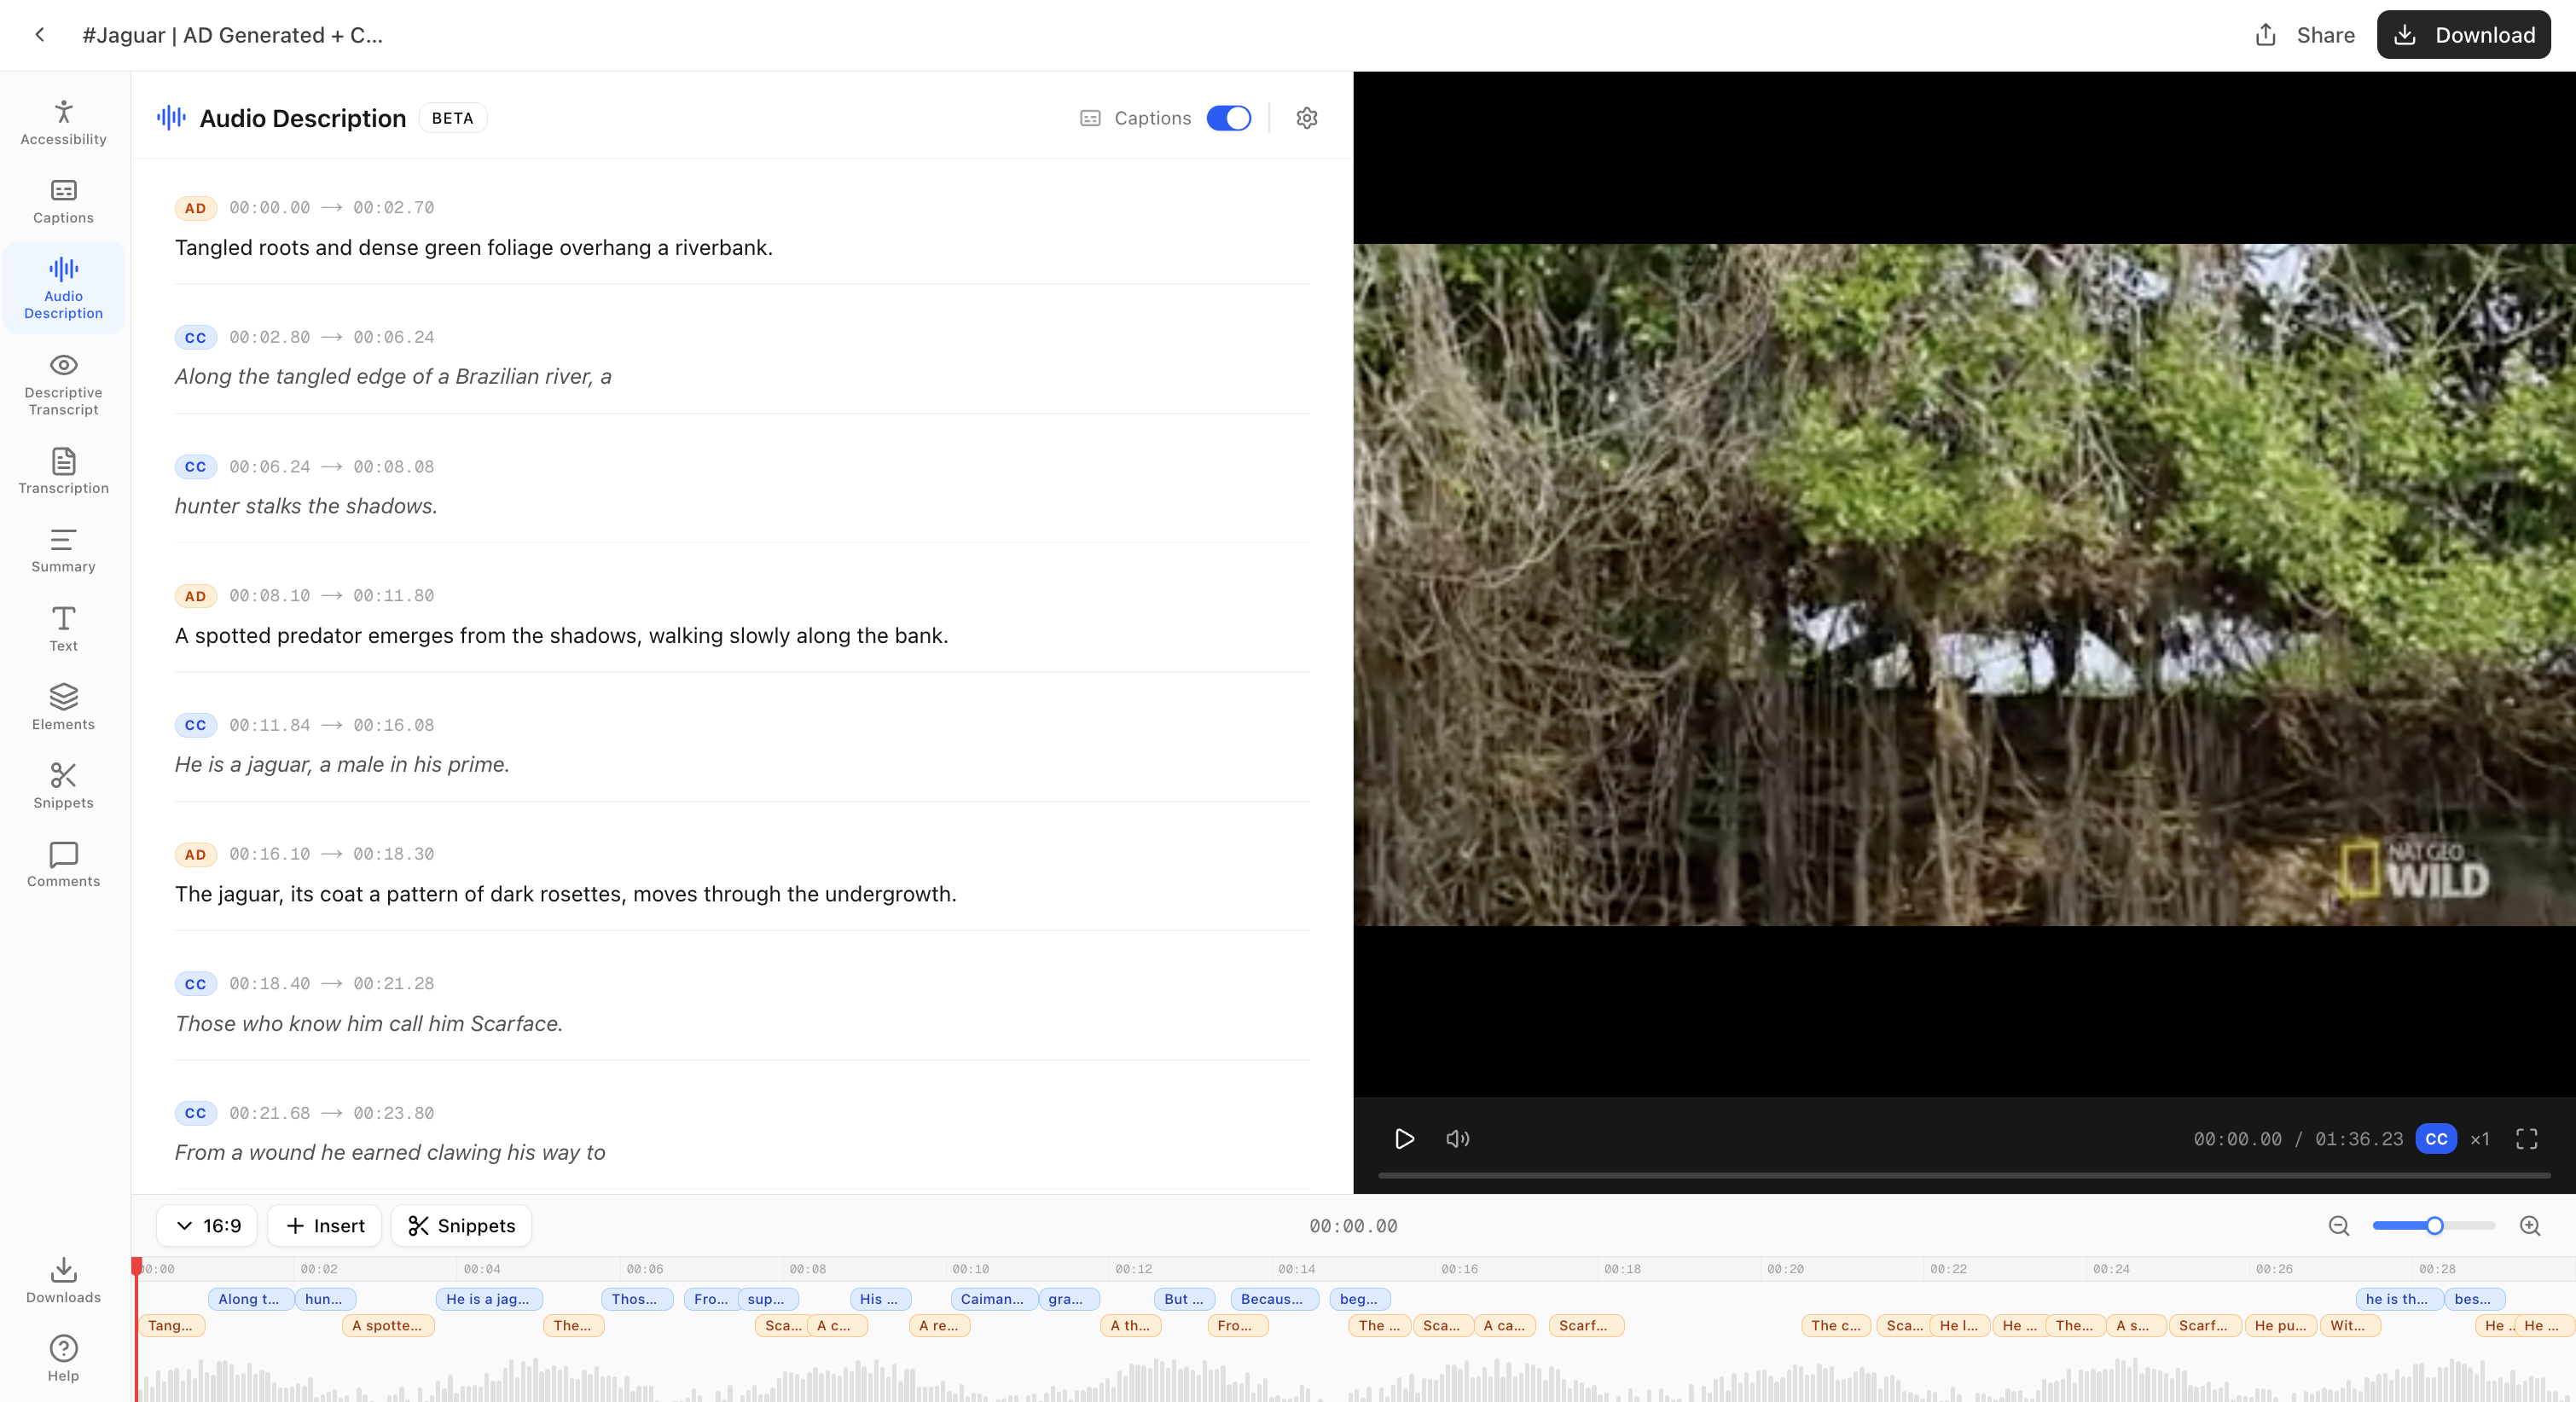Mute the video player volume
The width and height of the screenshot is (2576, 1402).
1458,1139
